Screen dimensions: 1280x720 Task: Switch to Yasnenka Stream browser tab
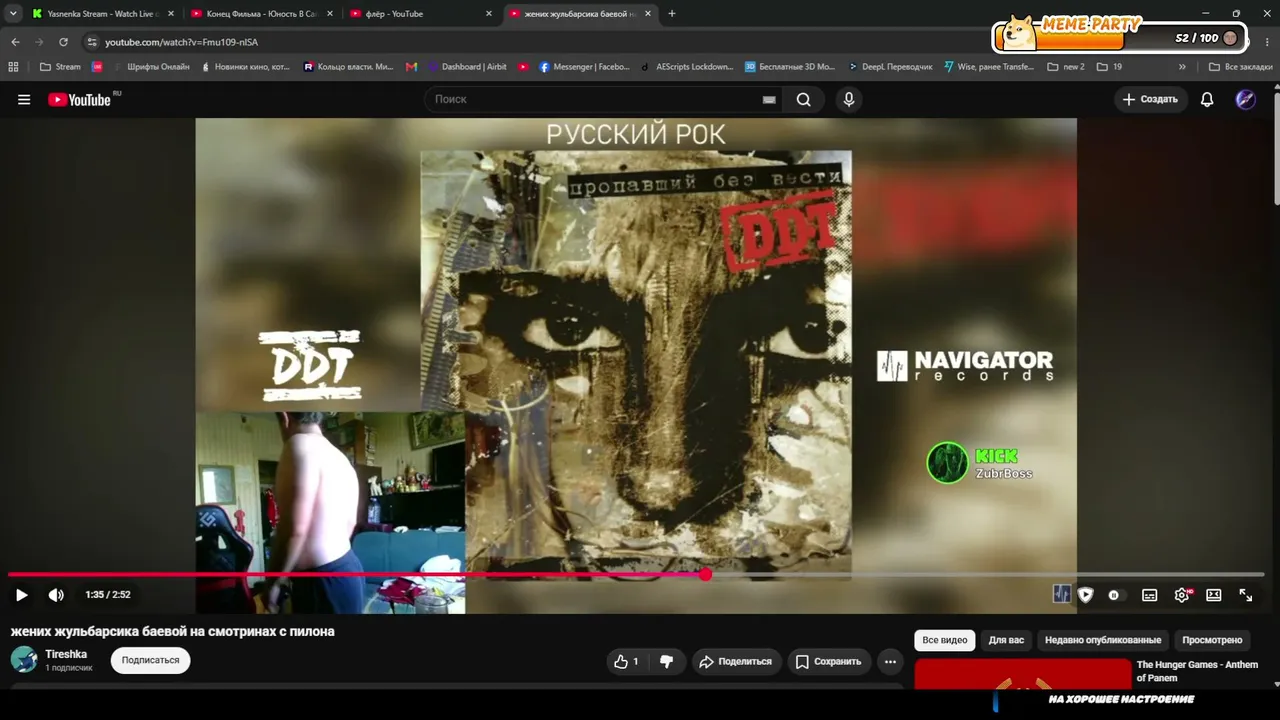pos(103,14)
